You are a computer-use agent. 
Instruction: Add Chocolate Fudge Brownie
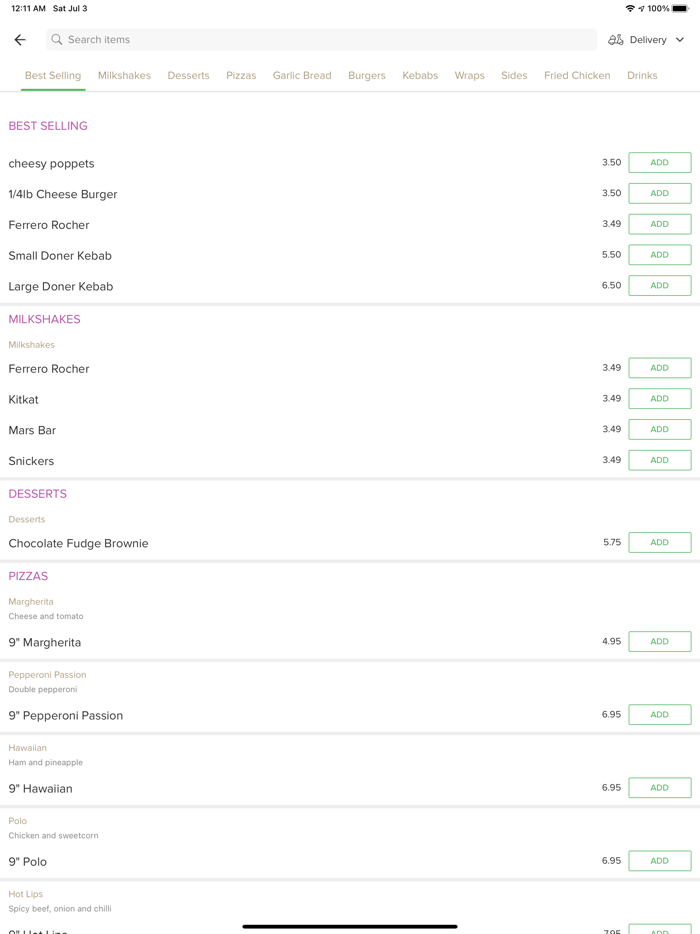(659, 543)
